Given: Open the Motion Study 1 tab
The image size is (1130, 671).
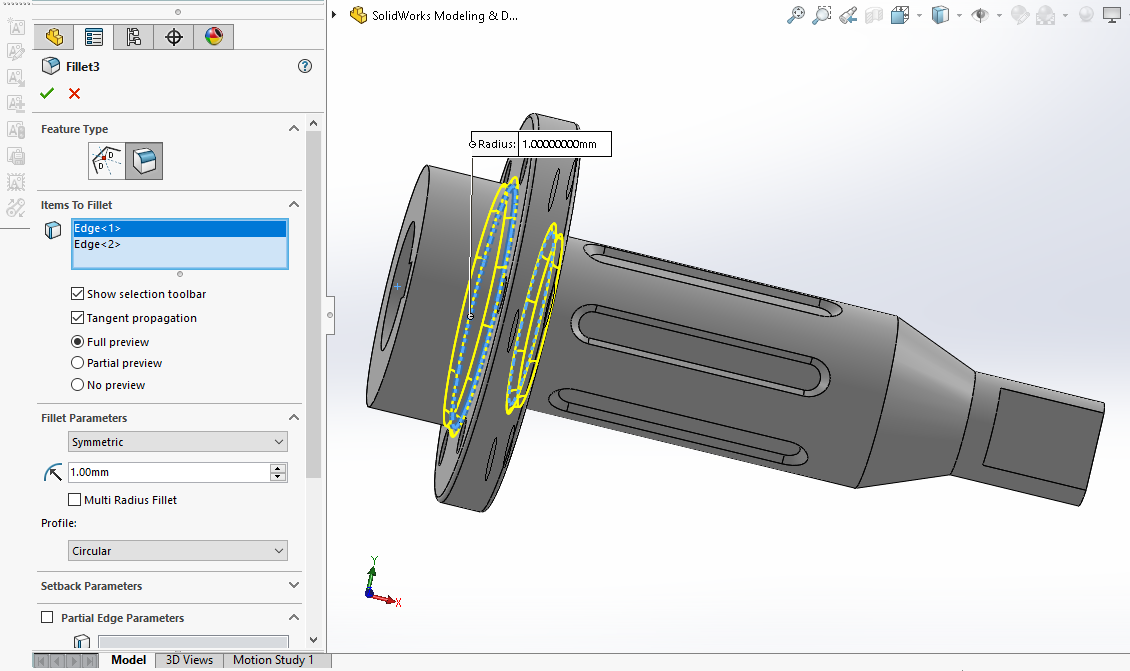Looking at the screenshot, I should (273, 660).
